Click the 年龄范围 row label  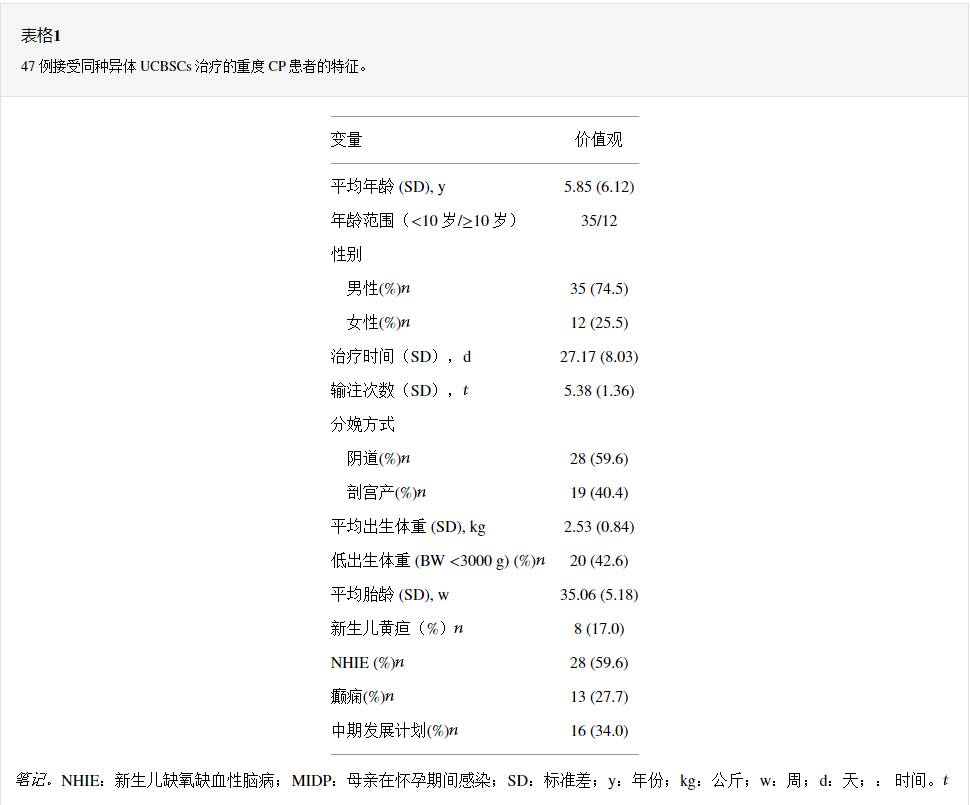pyautogui.click(x=424, y=221)
